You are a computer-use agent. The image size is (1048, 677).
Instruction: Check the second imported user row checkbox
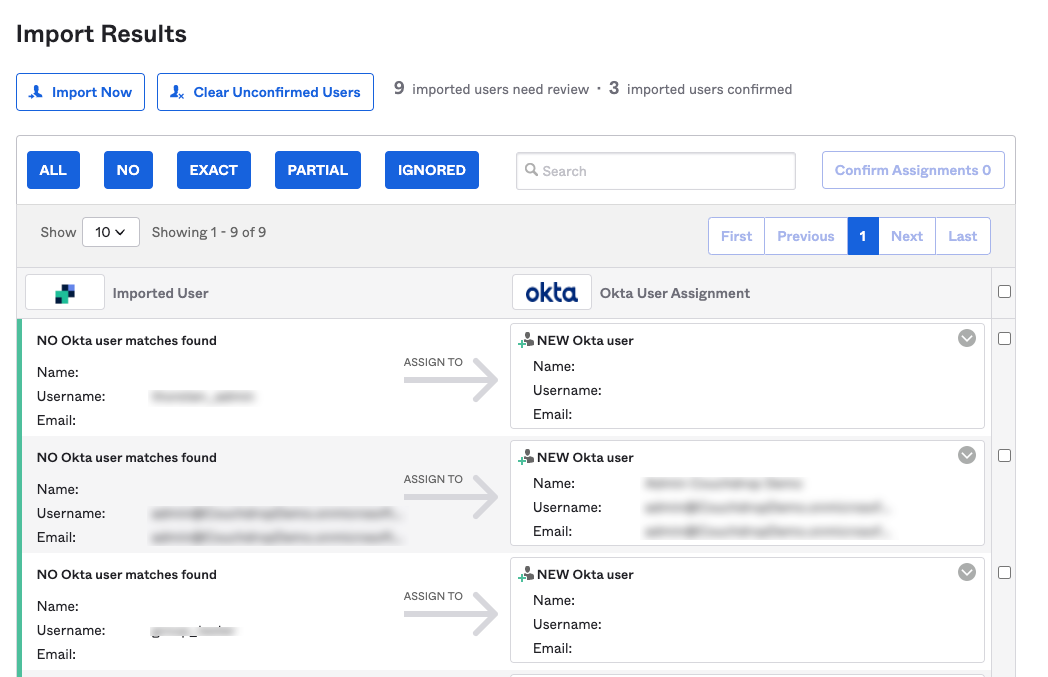(1004, 456)
